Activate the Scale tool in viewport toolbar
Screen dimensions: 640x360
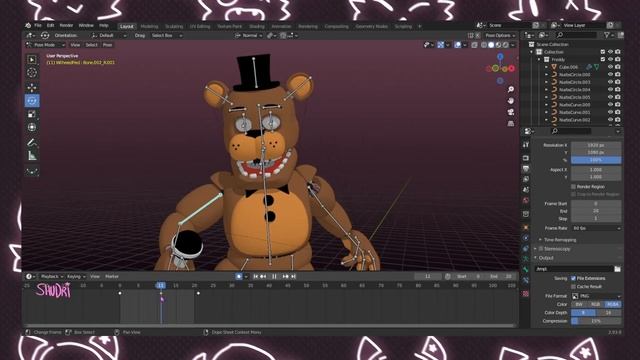click(32, 114)
